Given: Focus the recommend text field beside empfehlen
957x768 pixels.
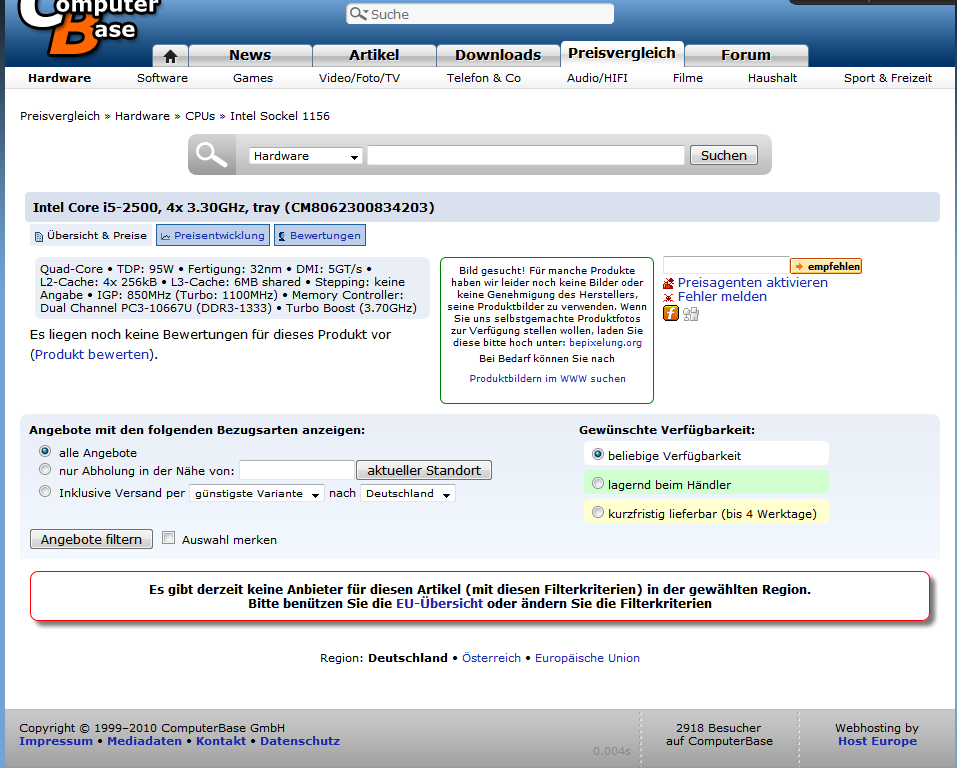Looking at the screenshot, I should (726, 266).
